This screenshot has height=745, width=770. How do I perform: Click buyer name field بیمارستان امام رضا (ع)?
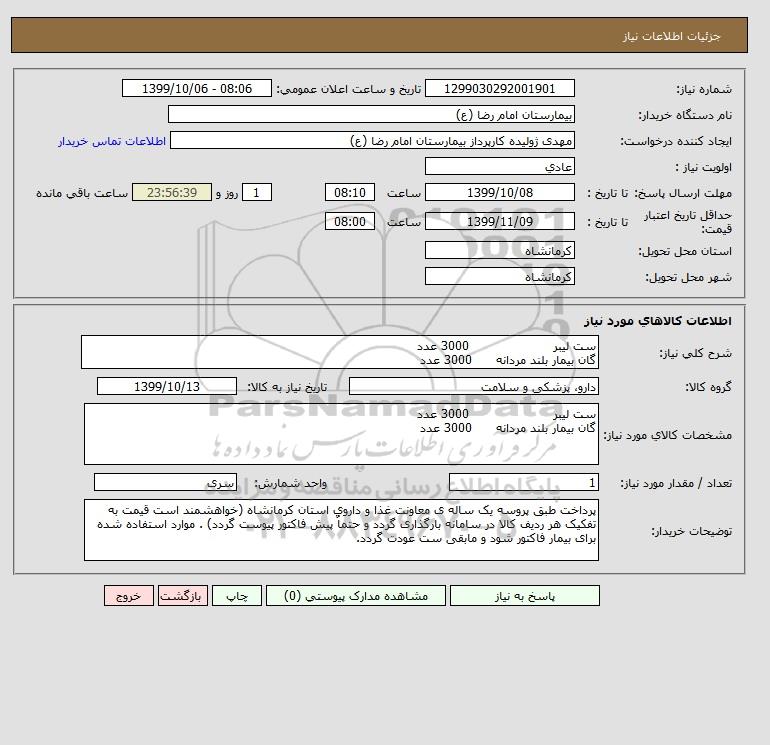click(x=371, y=114)
